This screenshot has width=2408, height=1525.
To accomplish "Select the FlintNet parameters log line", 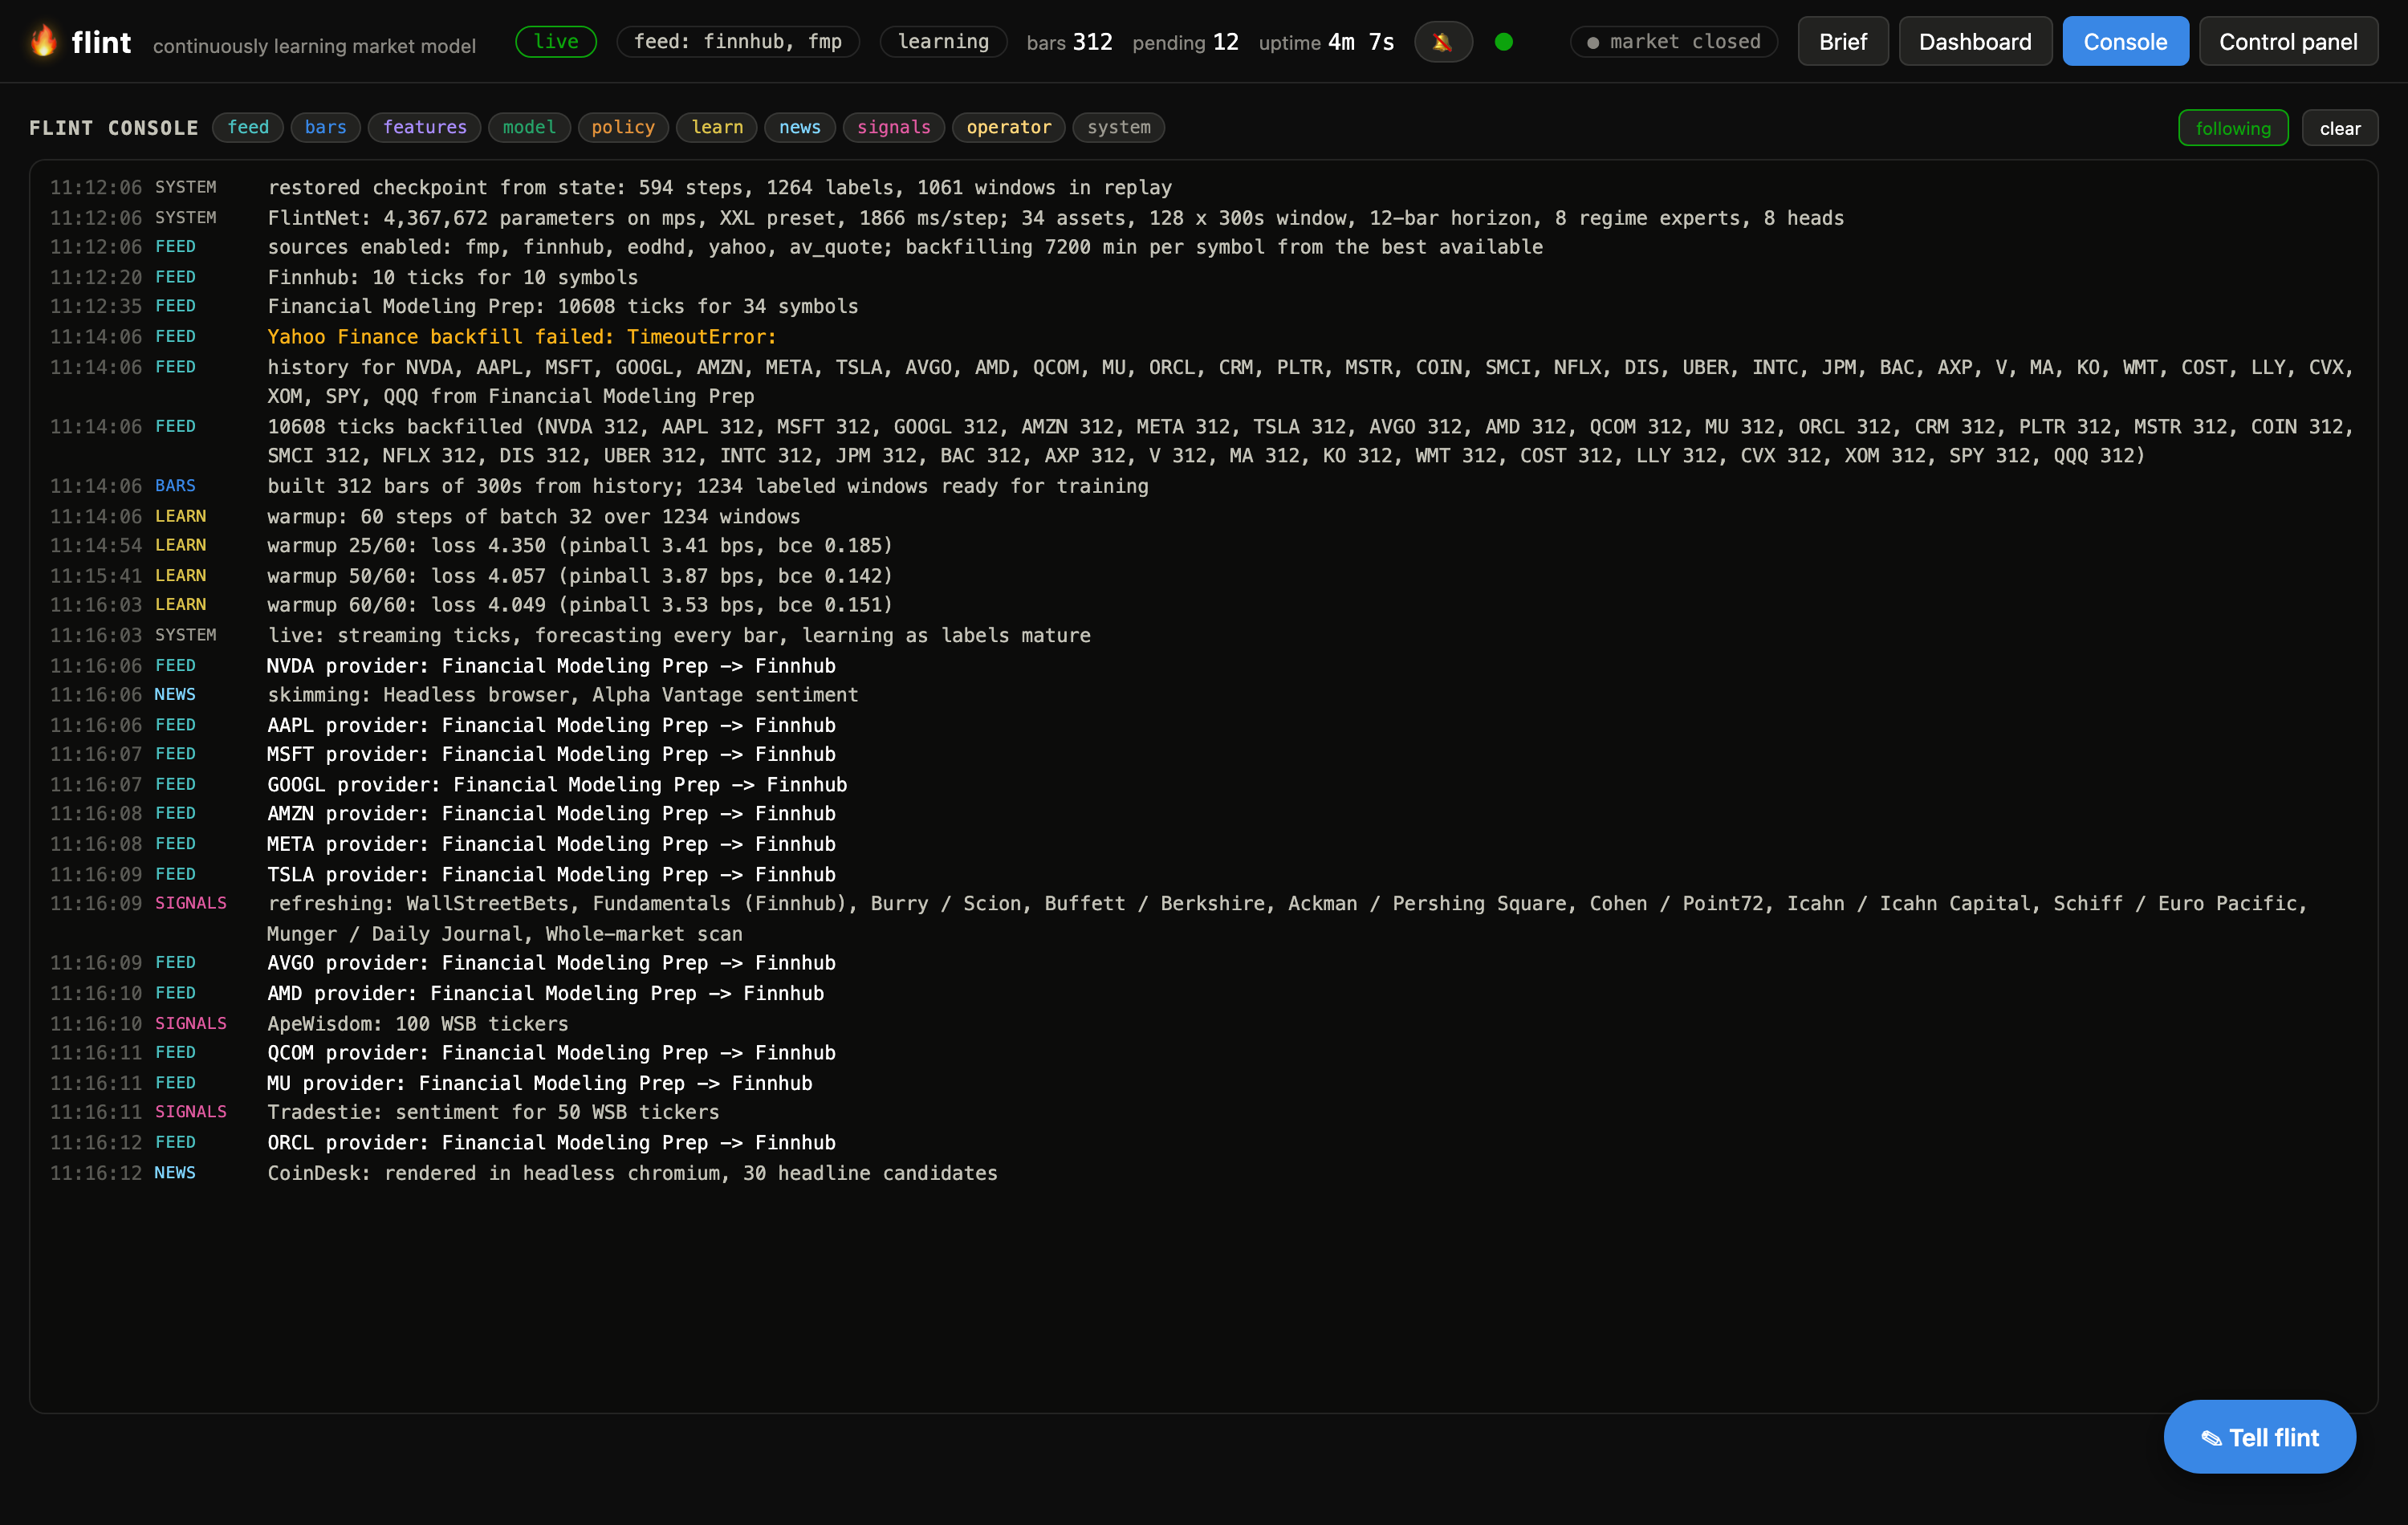I will tap(1203, 217).
